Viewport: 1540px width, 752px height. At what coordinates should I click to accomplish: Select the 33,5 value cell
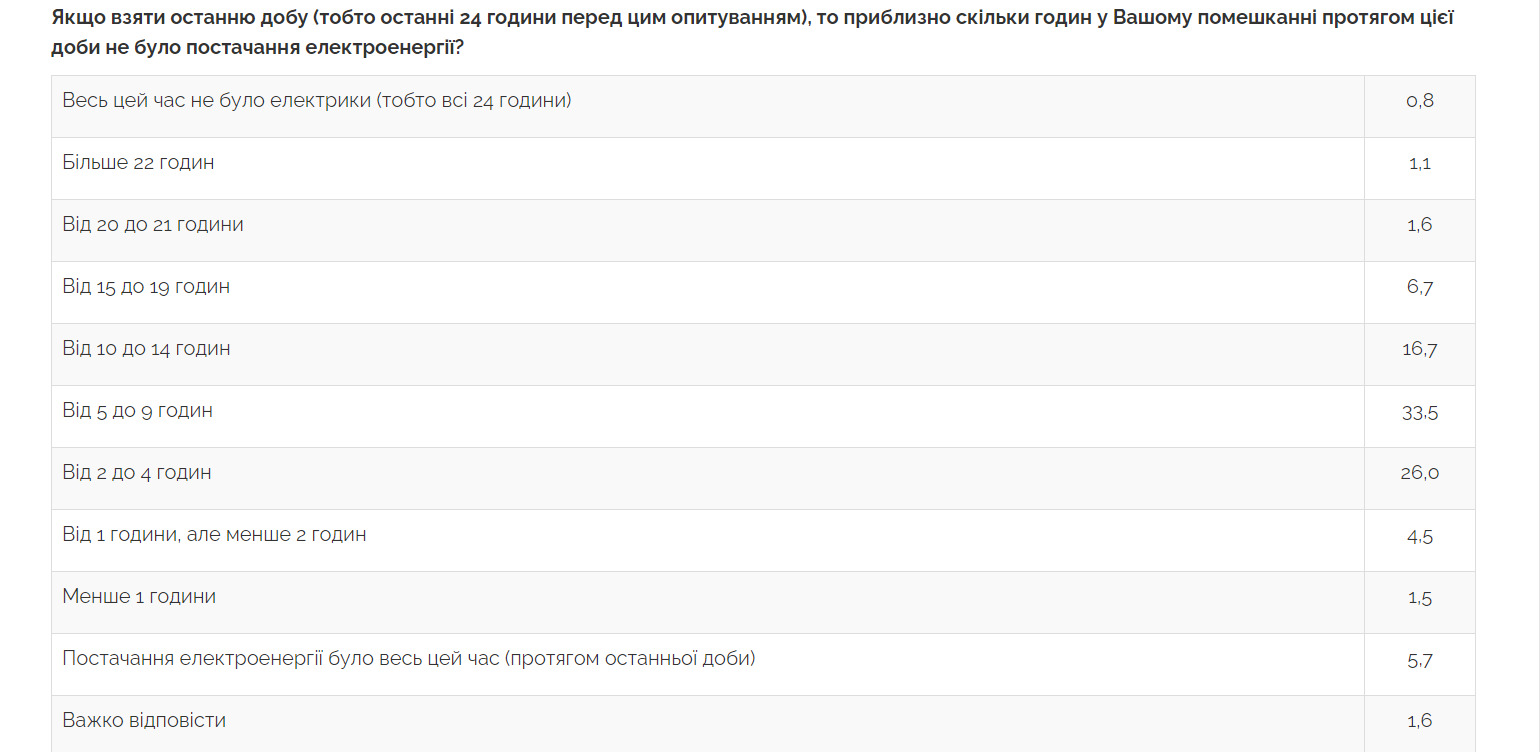tap(1420, 417)
